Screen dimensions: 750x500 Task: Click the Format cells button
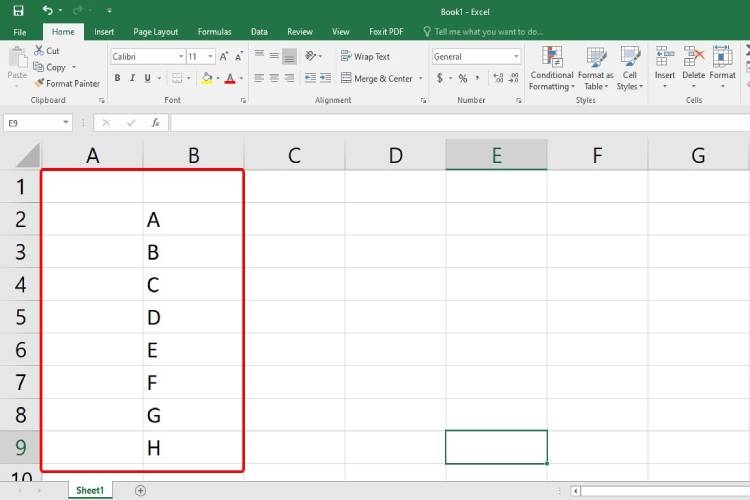coord(722,67)
